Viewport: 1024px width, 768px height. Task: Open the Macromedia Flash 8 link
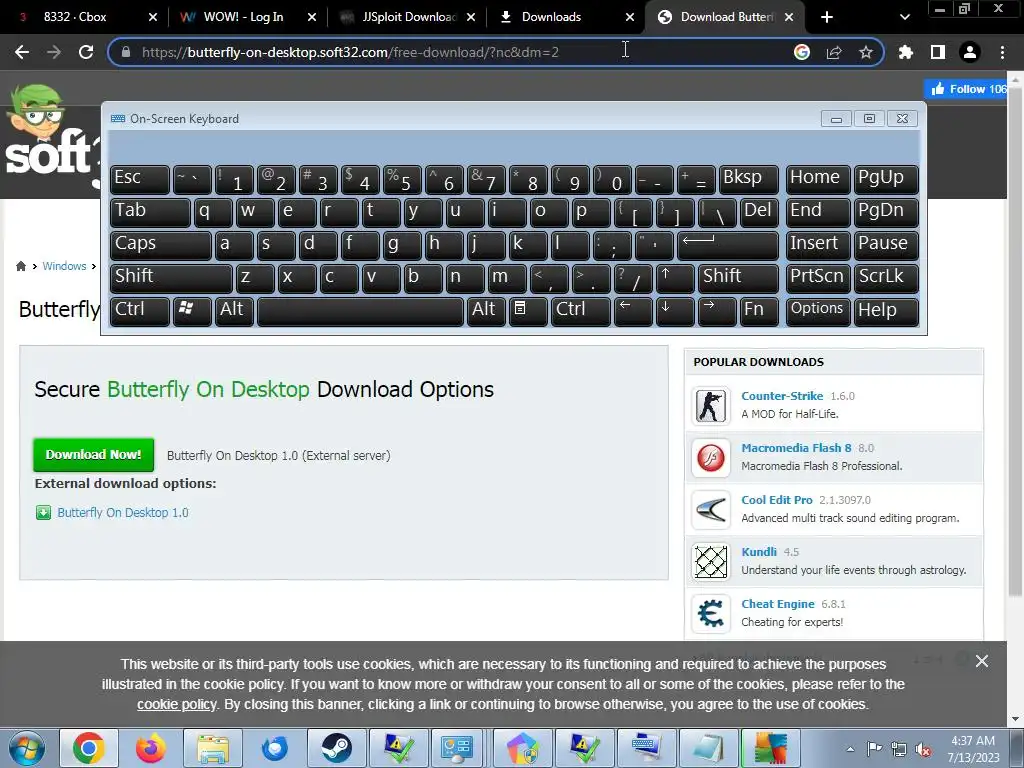pyautogui.click(x=796, y=448)
